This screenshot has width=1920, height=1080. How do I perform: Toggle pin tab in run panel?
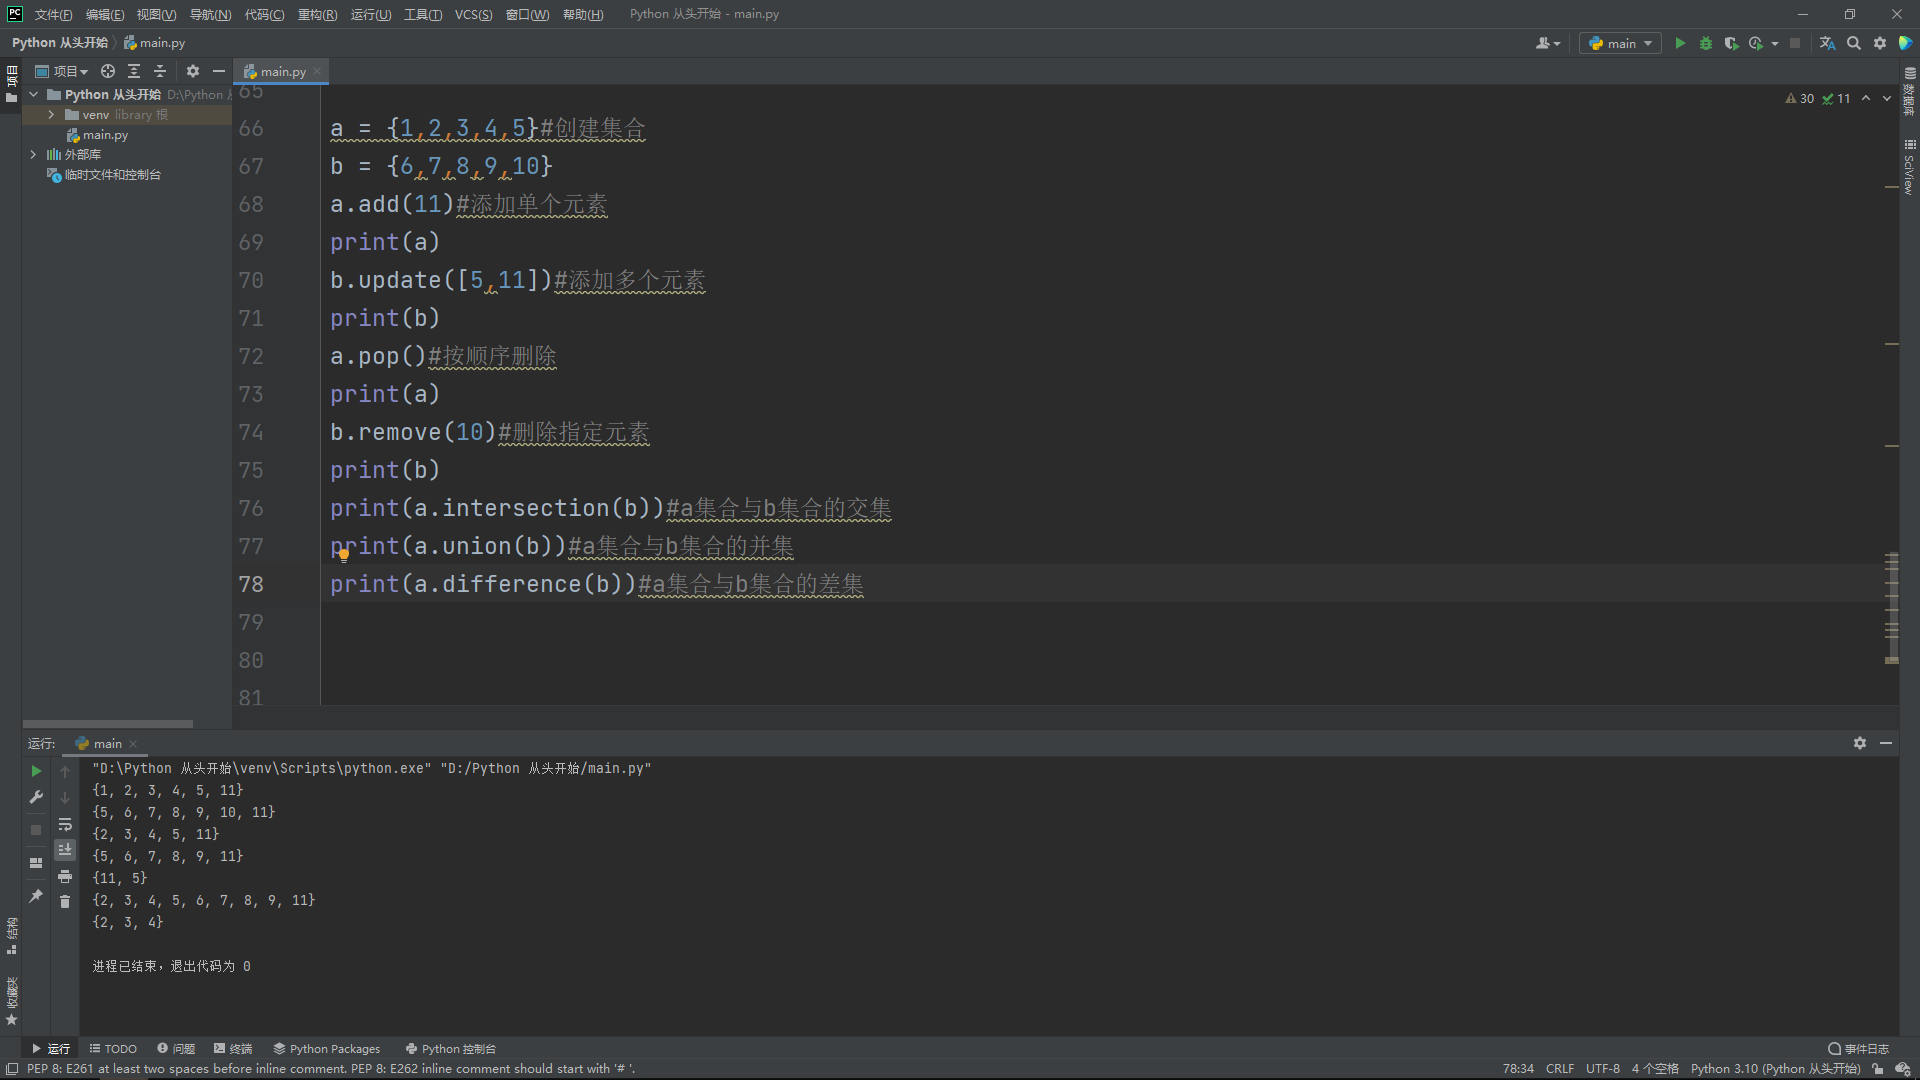(36, 896)
